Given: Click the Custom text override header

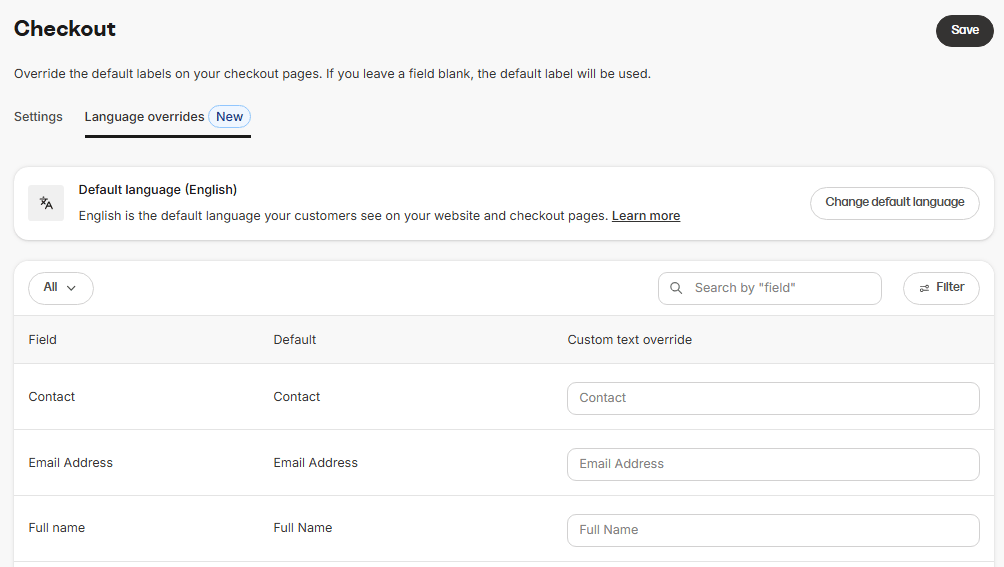Looking at the screenshot, I should 629,340.
